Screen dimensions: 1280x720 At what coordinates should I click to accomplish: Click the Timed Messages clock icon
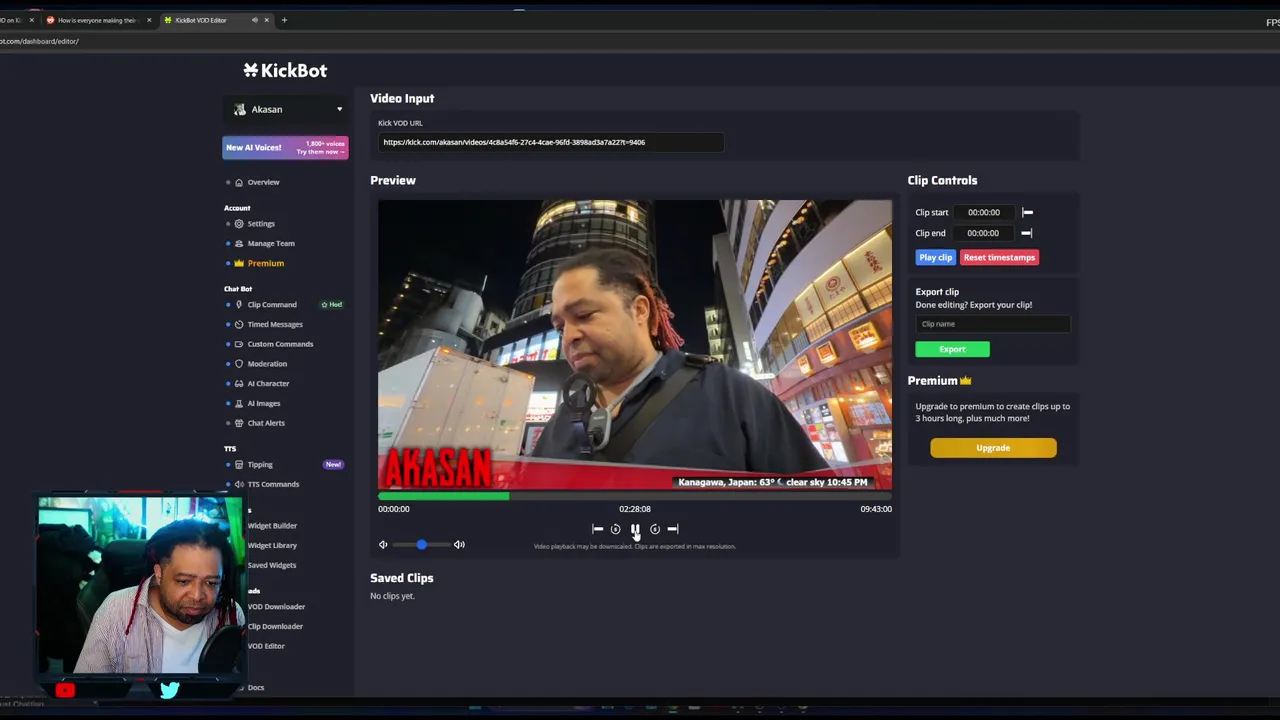pos(239,324)
